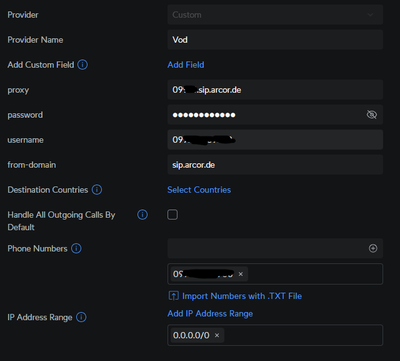Image resolution: width=400 pixels, height=361 pixels.
Task: Expand Provider dropdown using chevron arrow
Action: coord(370,15)
